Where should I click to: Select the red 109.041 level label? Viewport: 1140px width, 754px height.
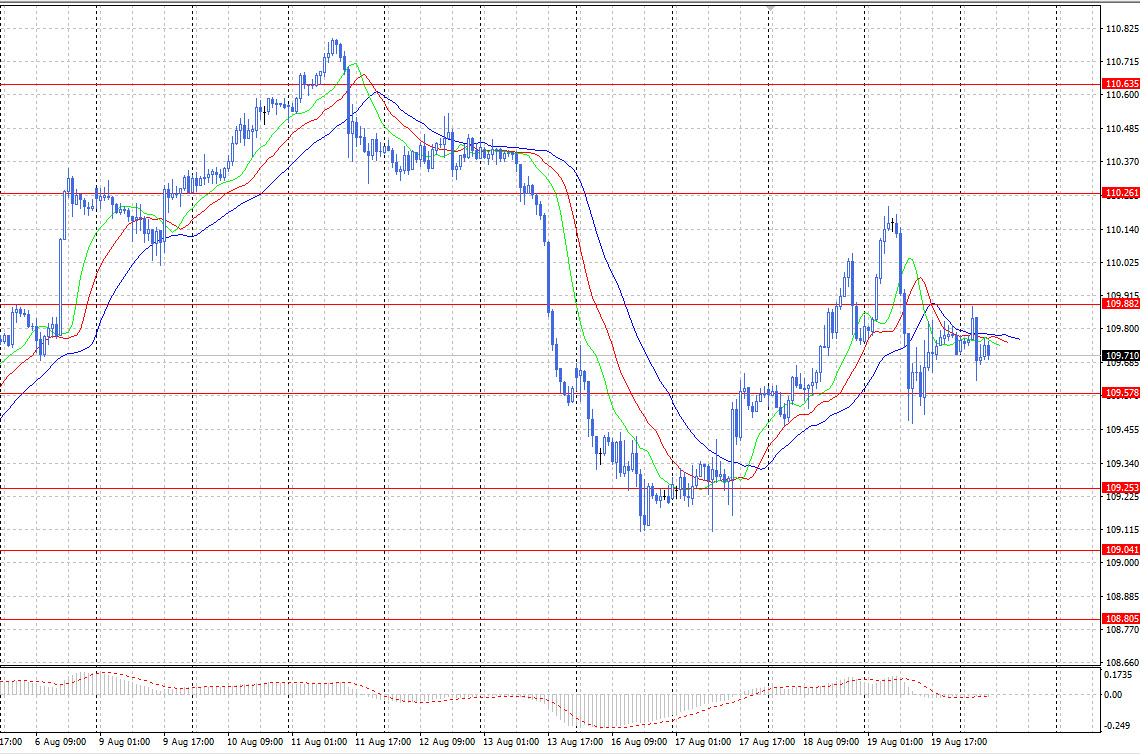pos(1122,550)
